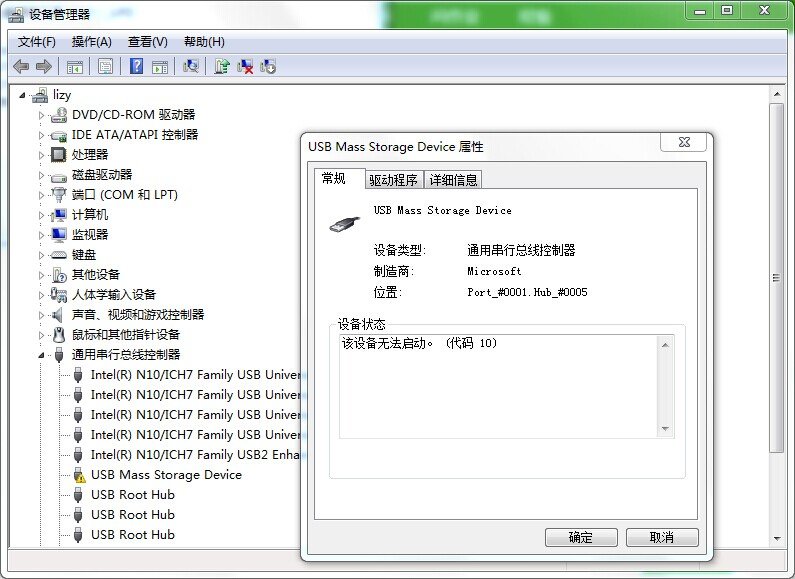Collapse the 通用串行总线控制器 node
The image size is (795, 579).
(42, 355)
